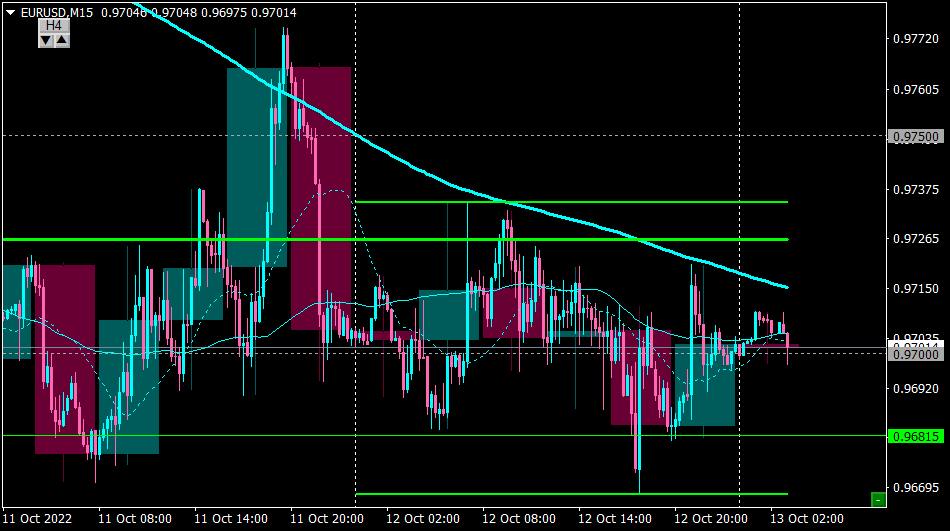This screenshot has height=531, width=950.
Task: Click the up arrow under H4
Action: tap(62, 41)
